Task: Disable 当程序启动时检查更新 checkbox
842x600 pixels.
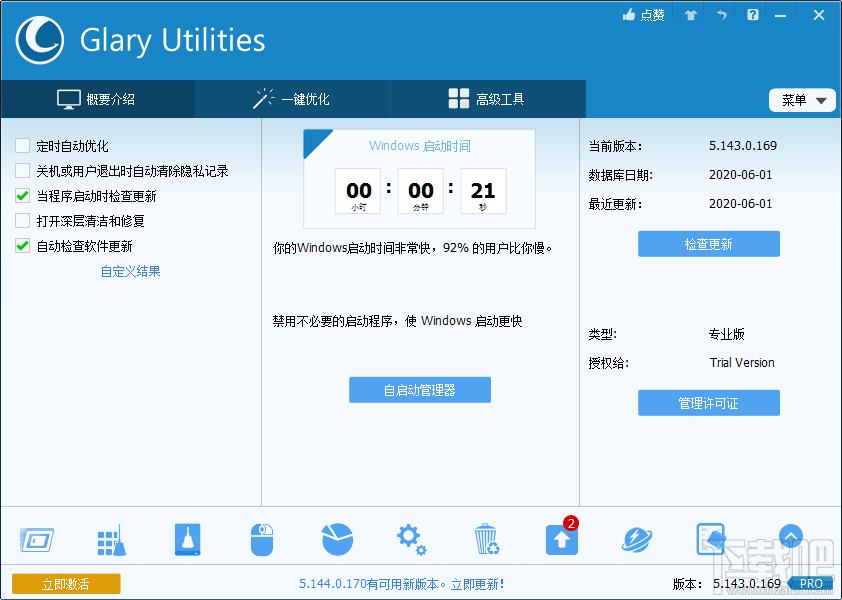Action: tap(22, 195)
